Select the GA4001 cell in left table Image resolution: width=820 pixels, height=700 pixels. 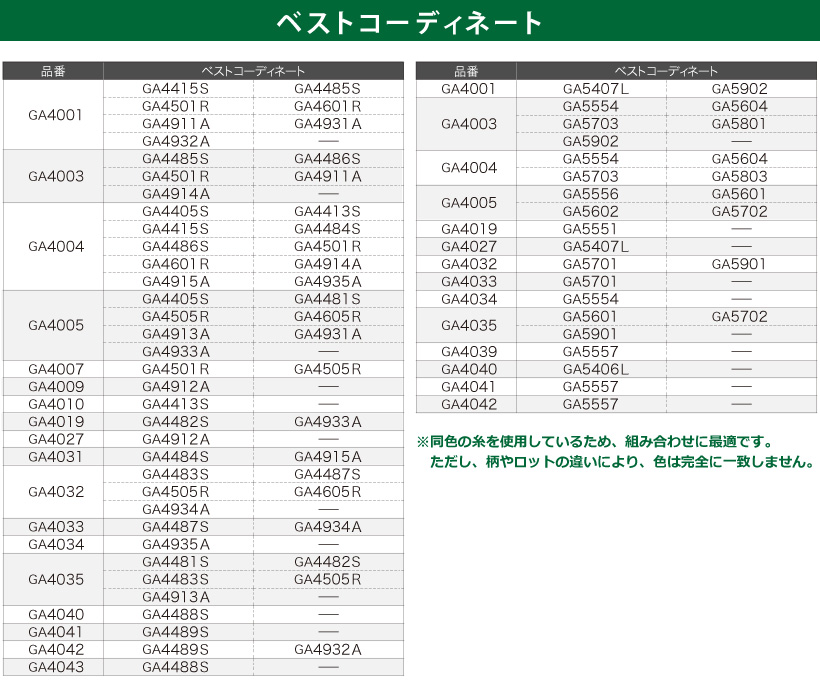tap(55, 115)
